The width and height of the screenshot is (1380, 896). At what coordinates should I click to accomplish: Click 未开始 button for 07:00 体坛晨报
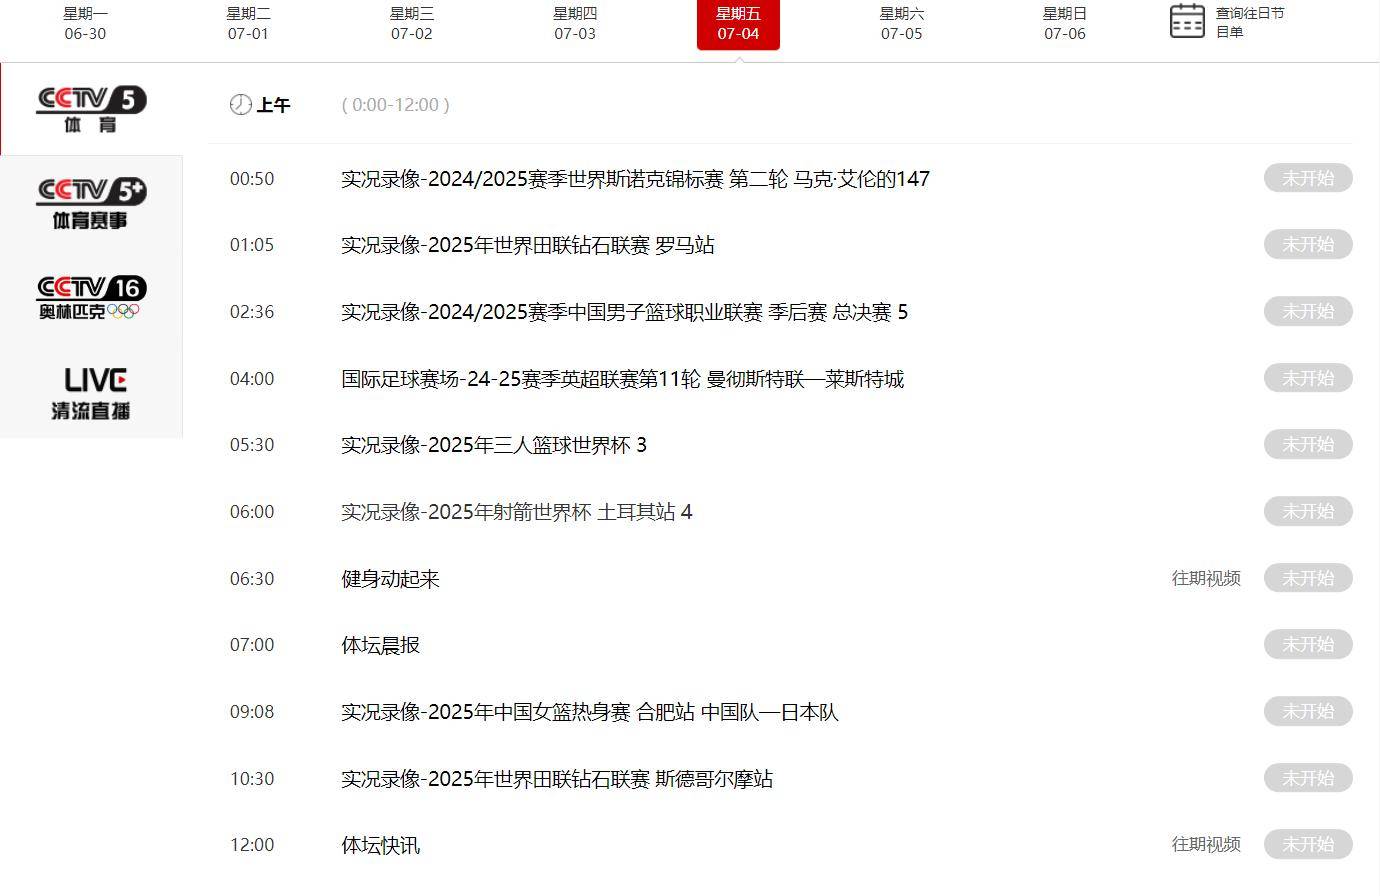point(1308,644)
